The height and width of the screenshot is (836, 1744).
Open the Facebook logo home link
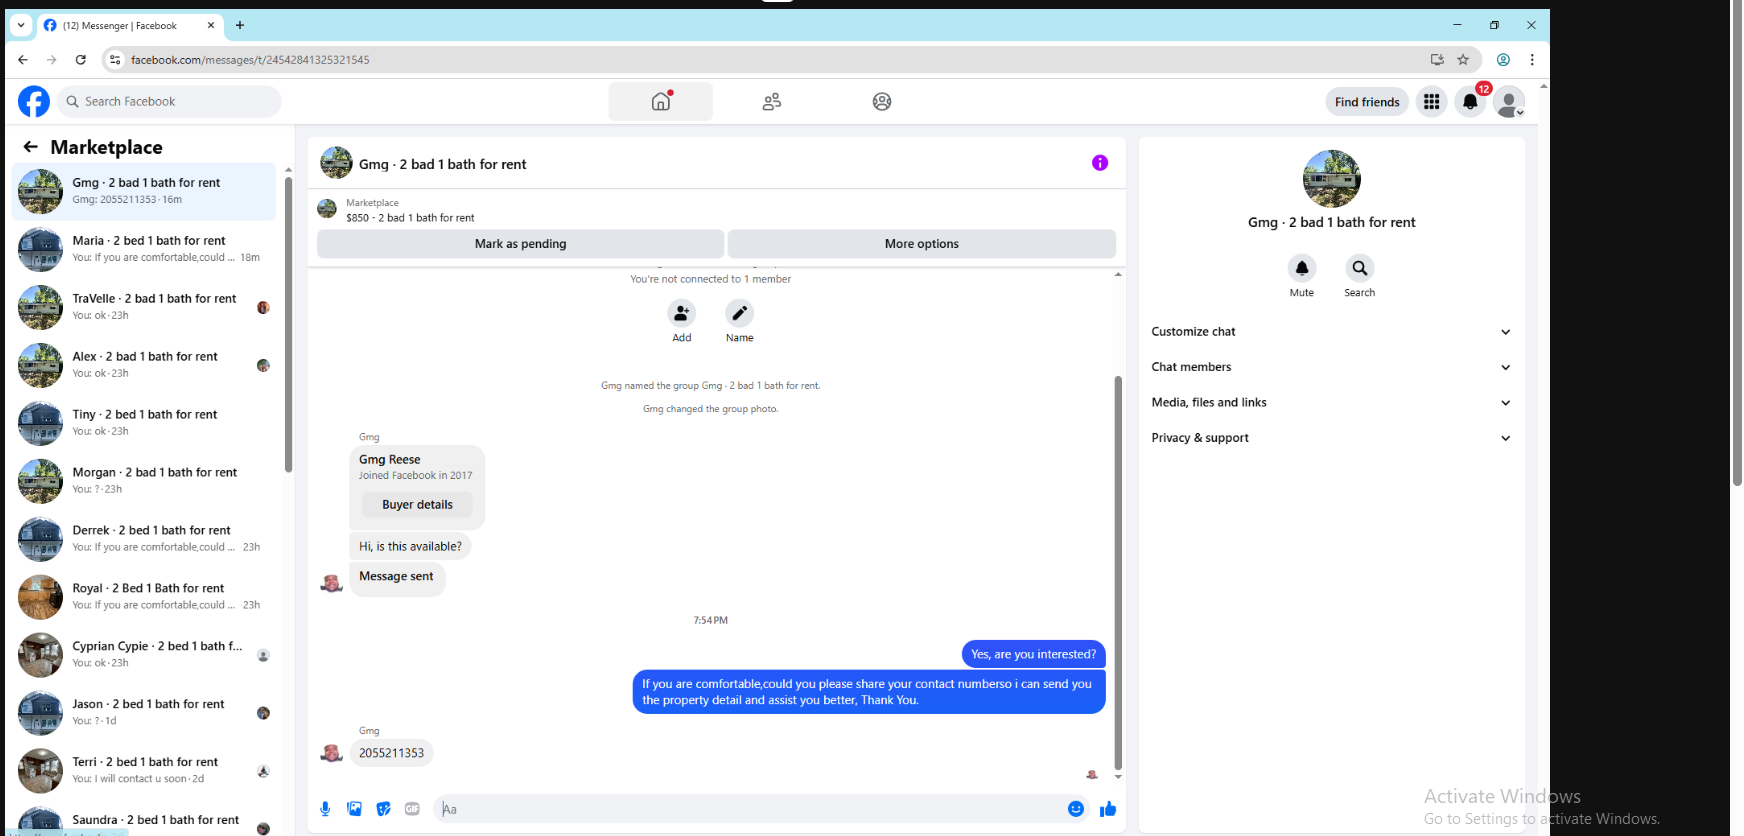34,101
